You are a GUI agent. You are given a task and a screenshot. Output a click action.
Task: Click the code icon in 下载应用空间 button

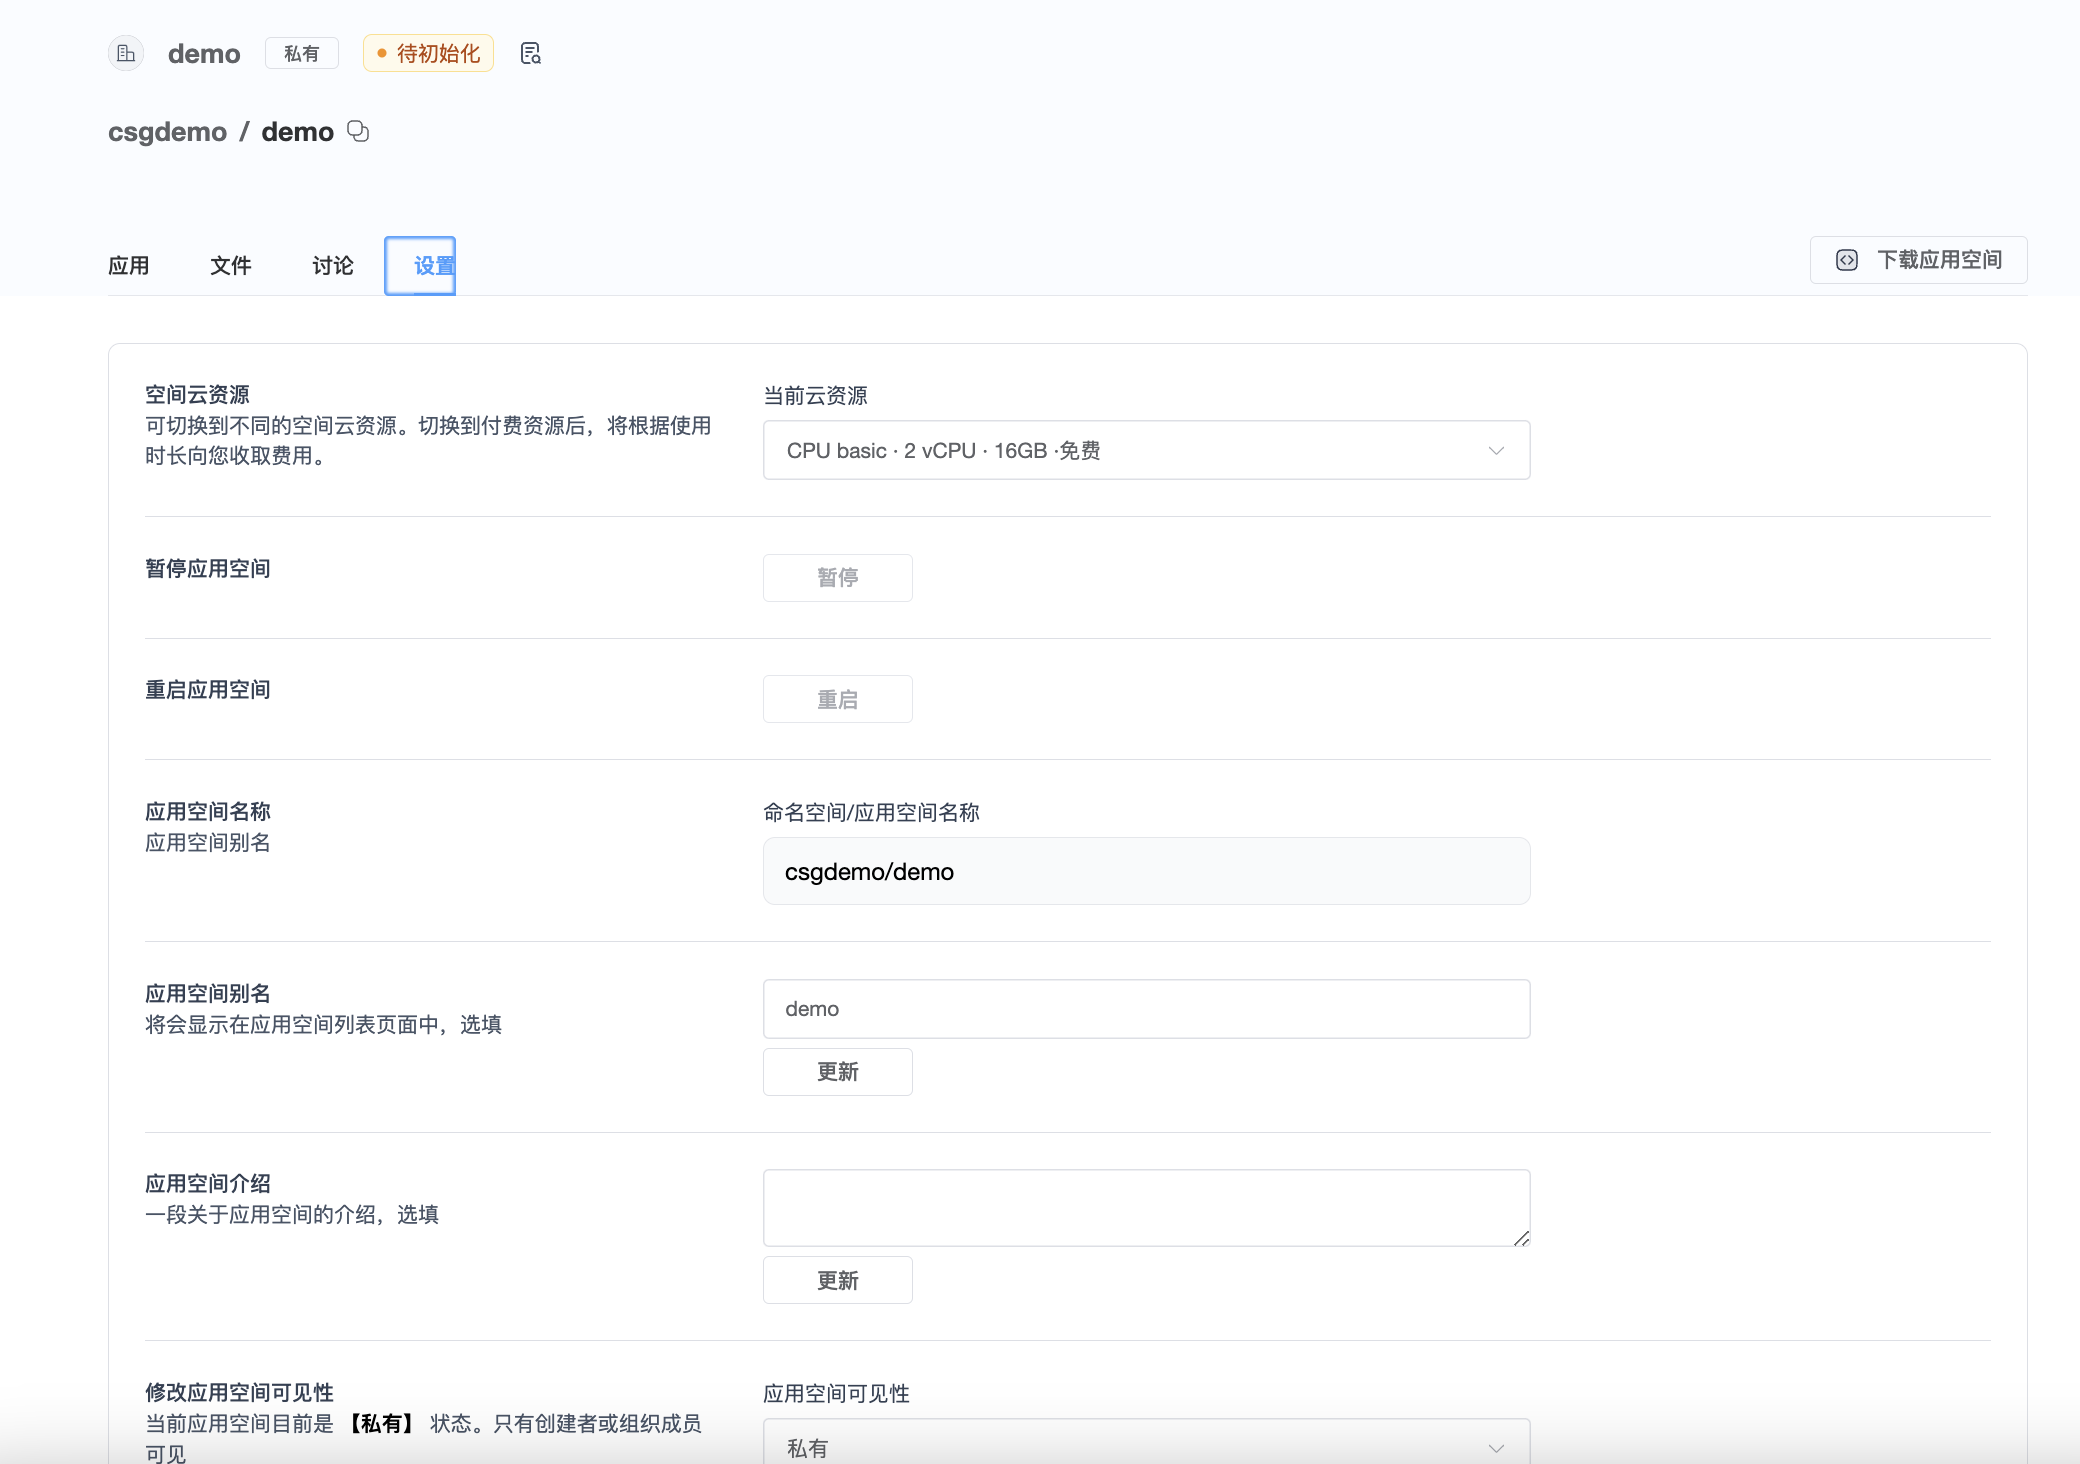[1846, 260]
